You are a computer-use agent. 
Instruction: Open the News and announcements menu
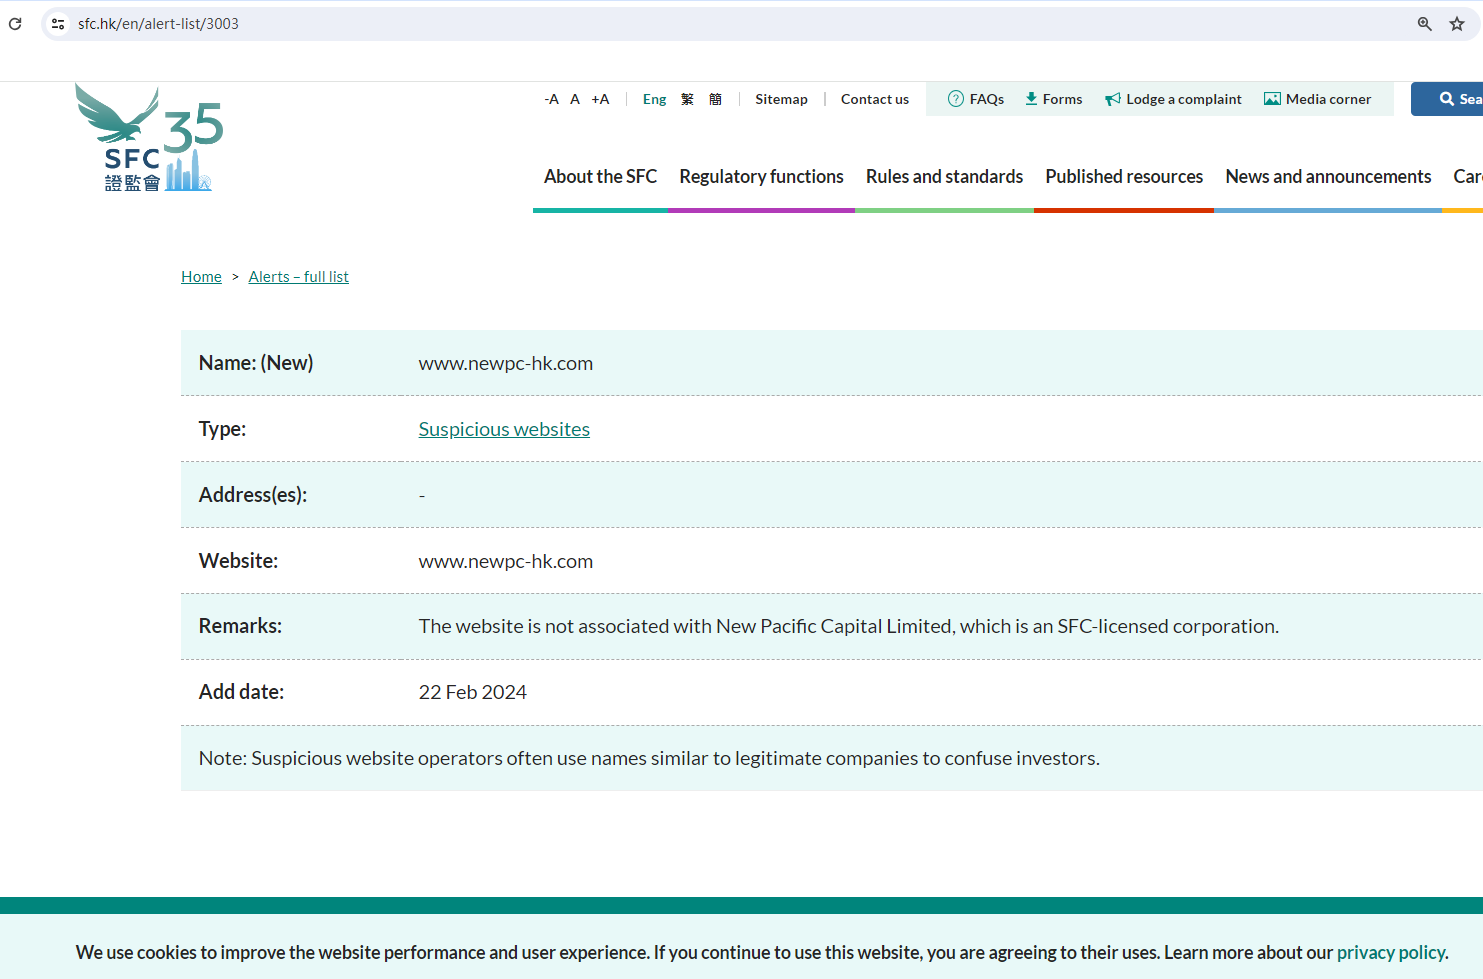[x=1328, y=177]
